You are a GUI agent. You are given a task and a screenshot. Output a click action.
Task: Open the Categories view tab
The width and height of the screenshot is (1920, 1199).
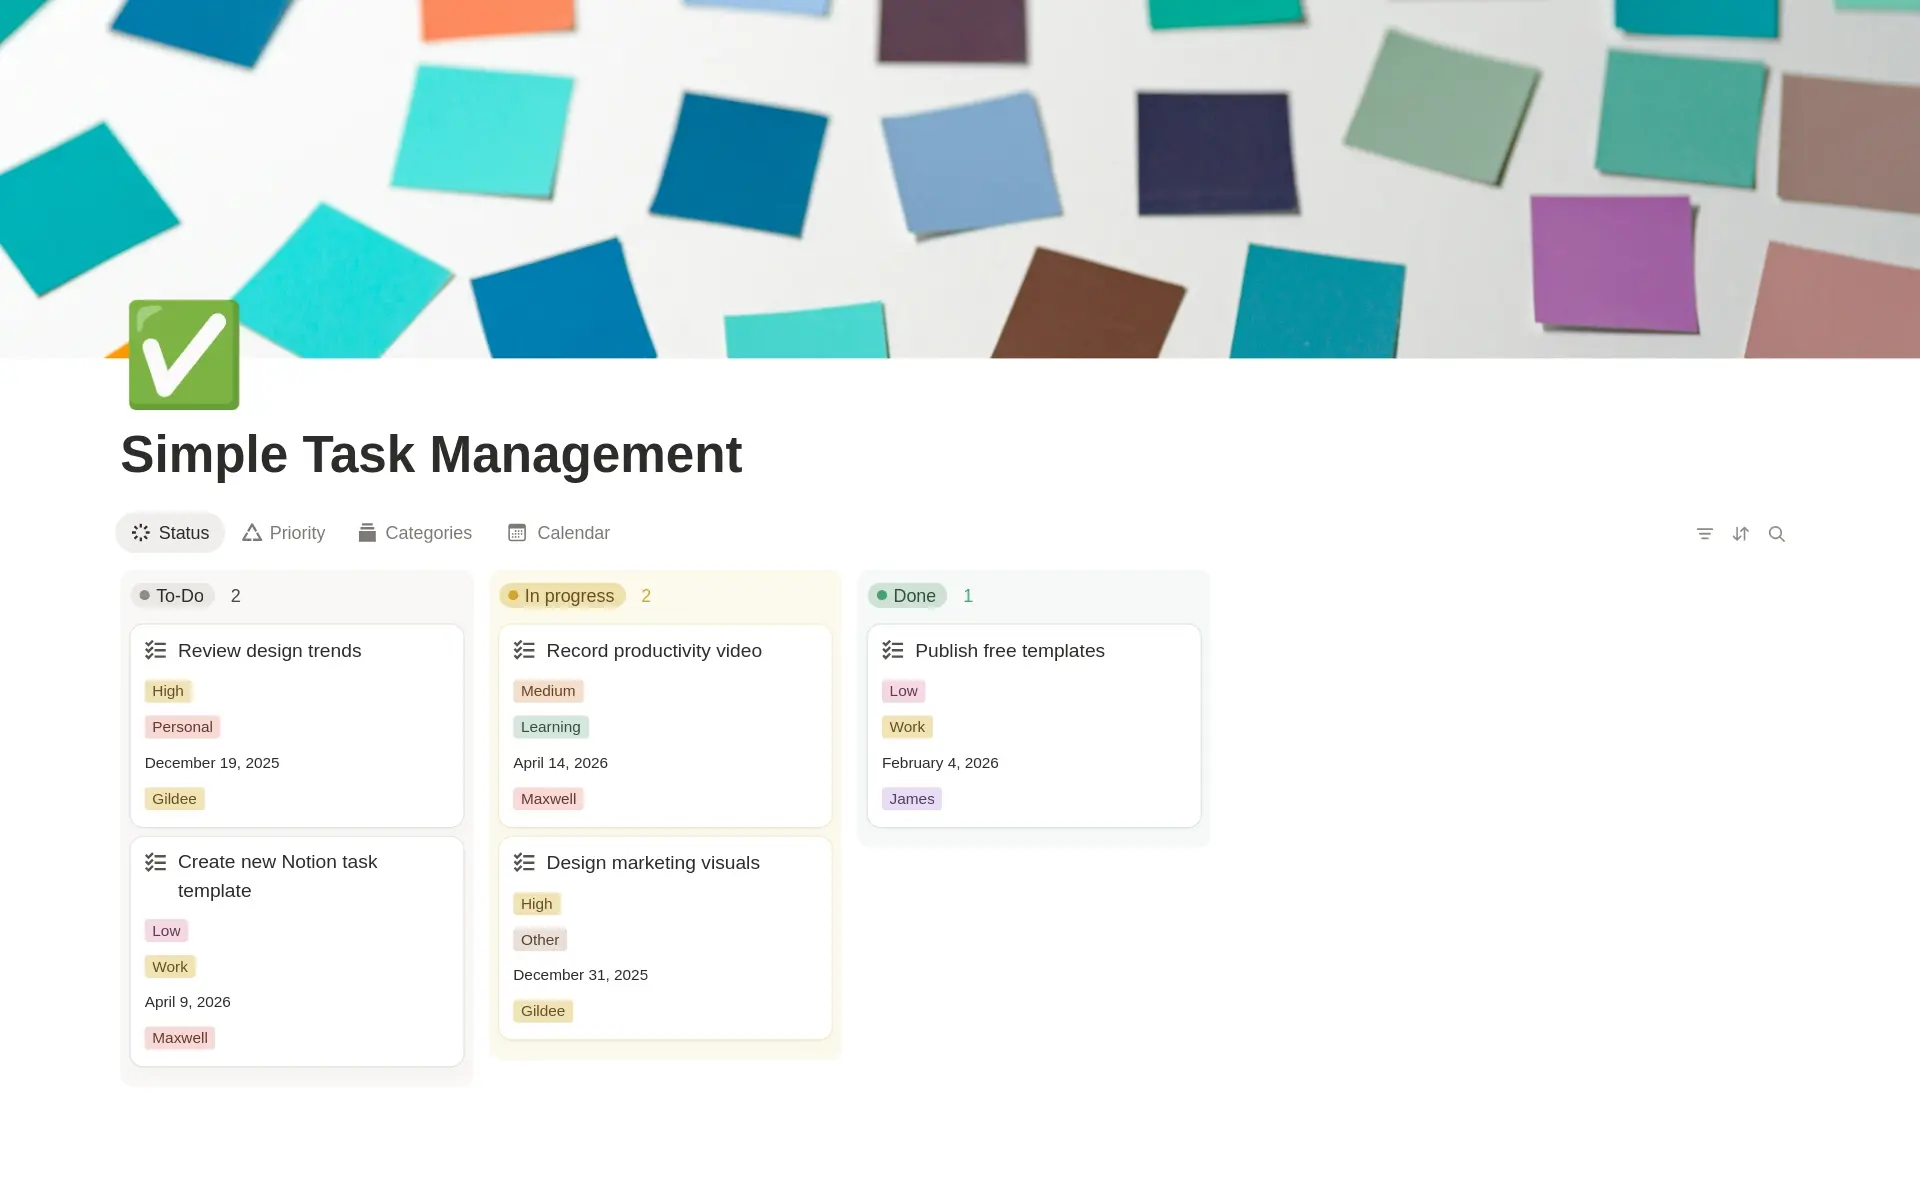(415, 533)
